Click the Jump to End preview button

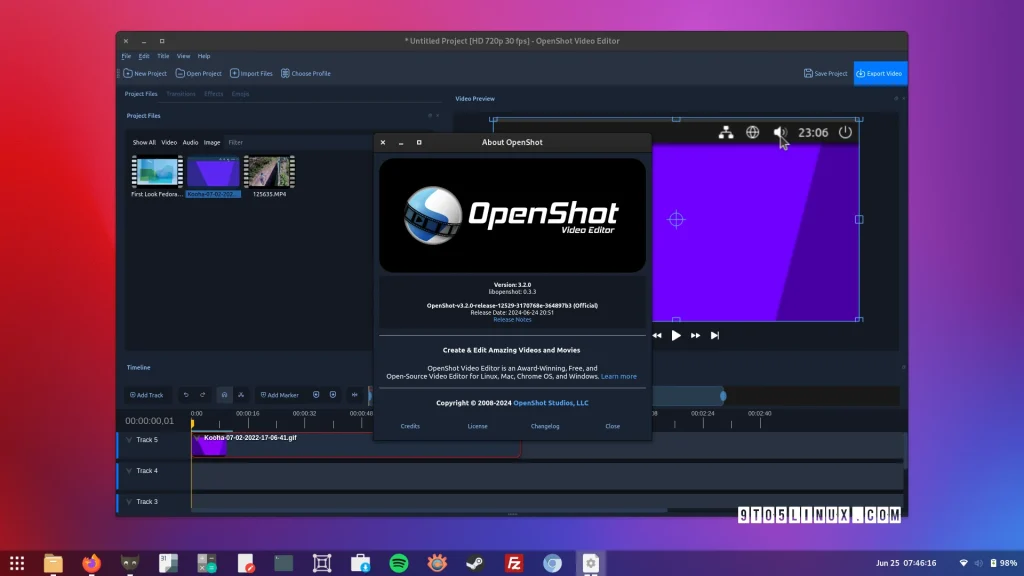[x=715, y=336]
